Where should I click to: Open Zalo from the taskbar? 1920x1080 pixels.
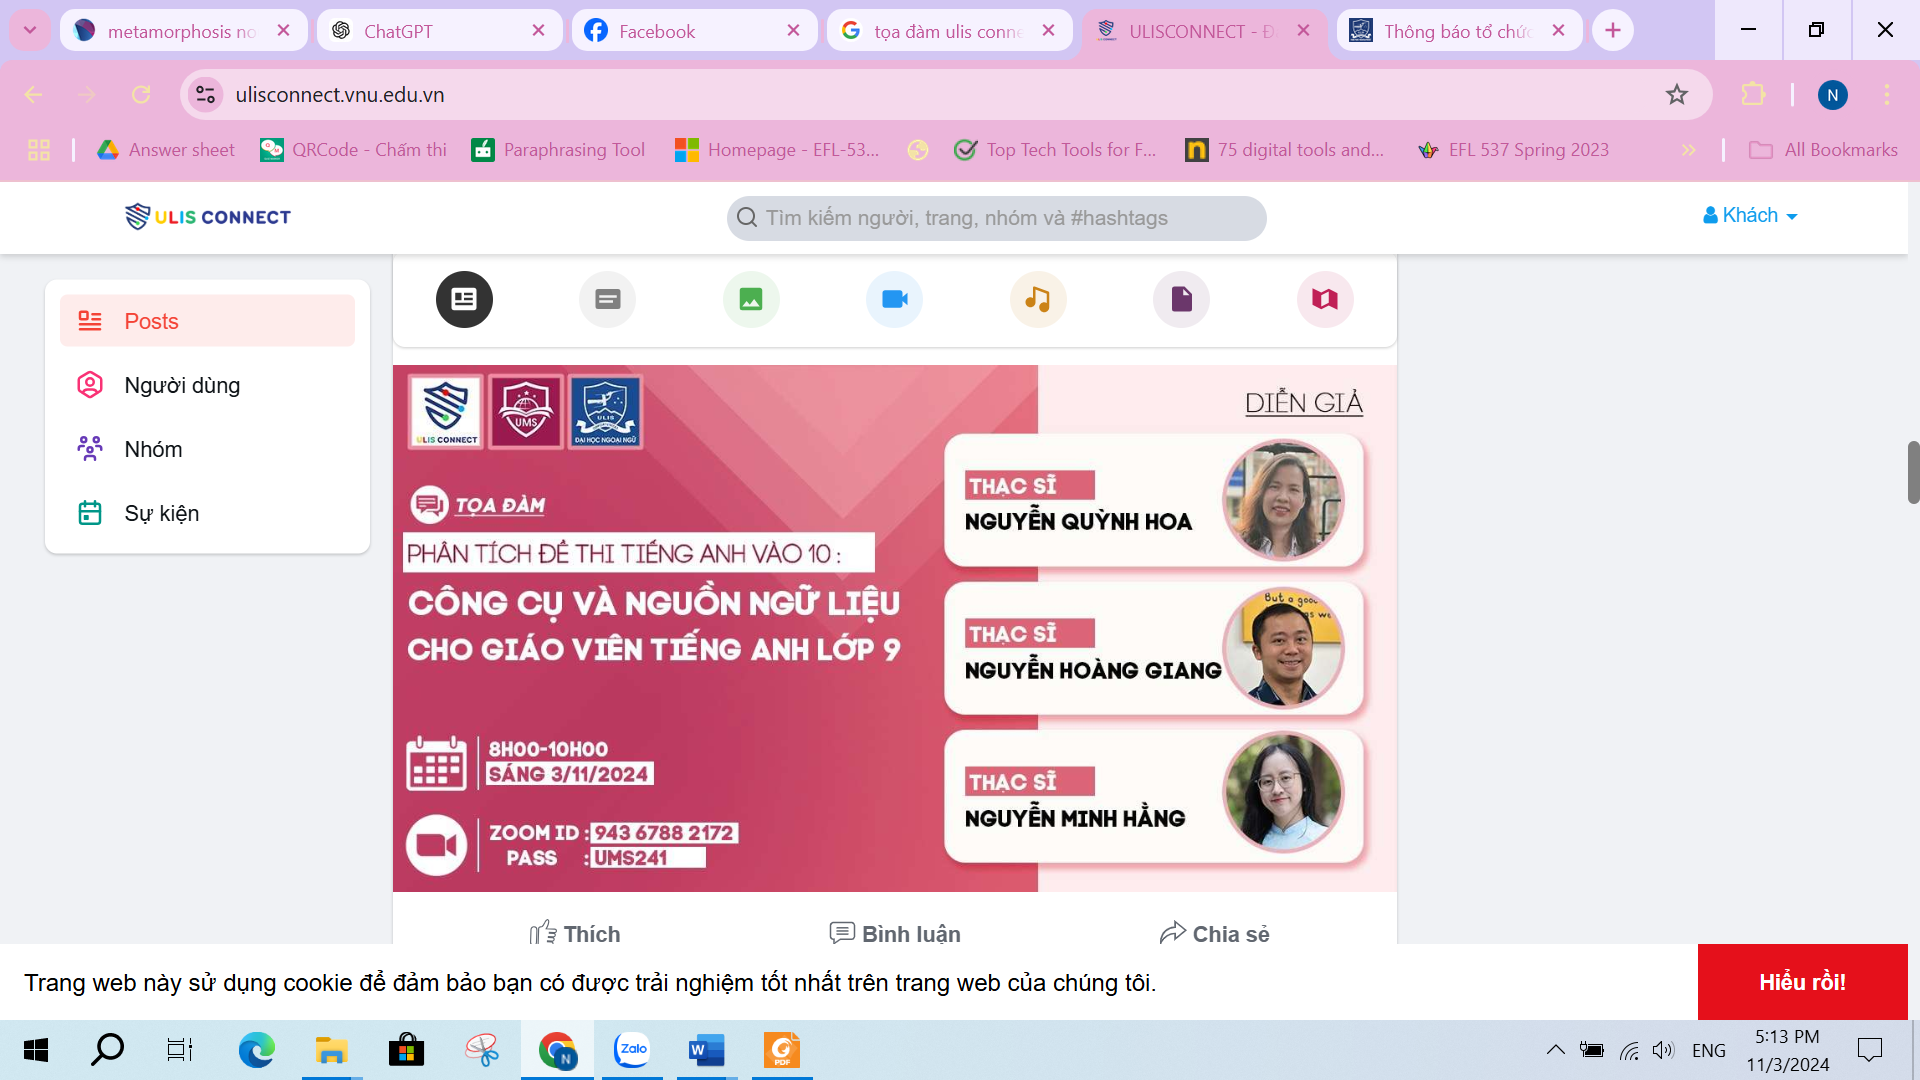pyautogui.click(x=632, y=1050)
